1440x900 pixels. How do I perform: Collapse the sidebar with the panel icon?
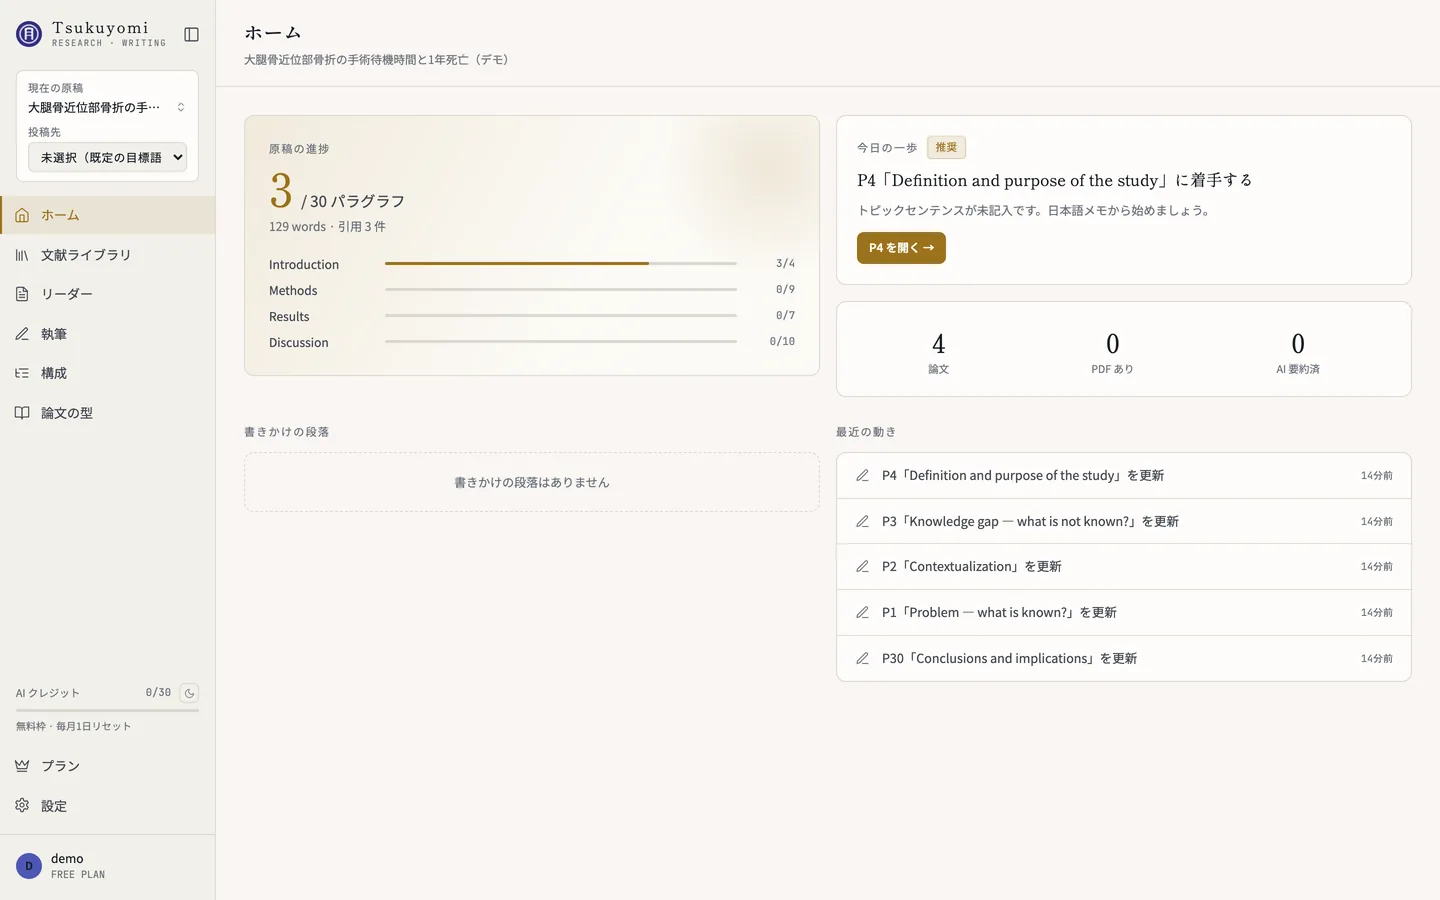tap(192, 34)
